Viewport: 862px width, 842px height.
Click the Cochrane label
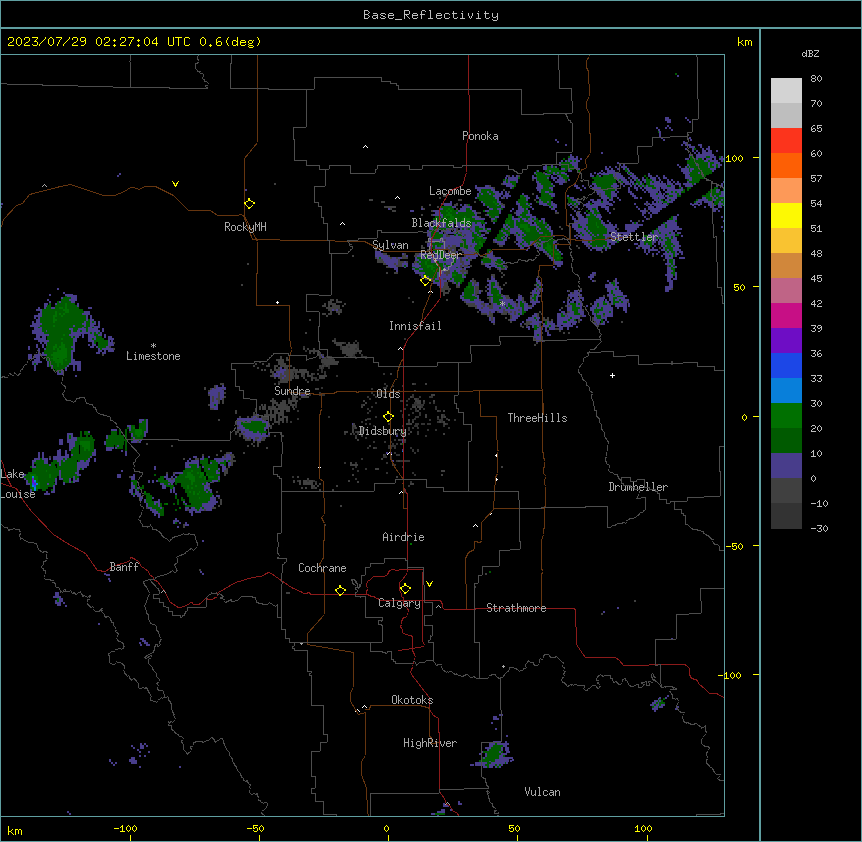[x=322, y=568]
